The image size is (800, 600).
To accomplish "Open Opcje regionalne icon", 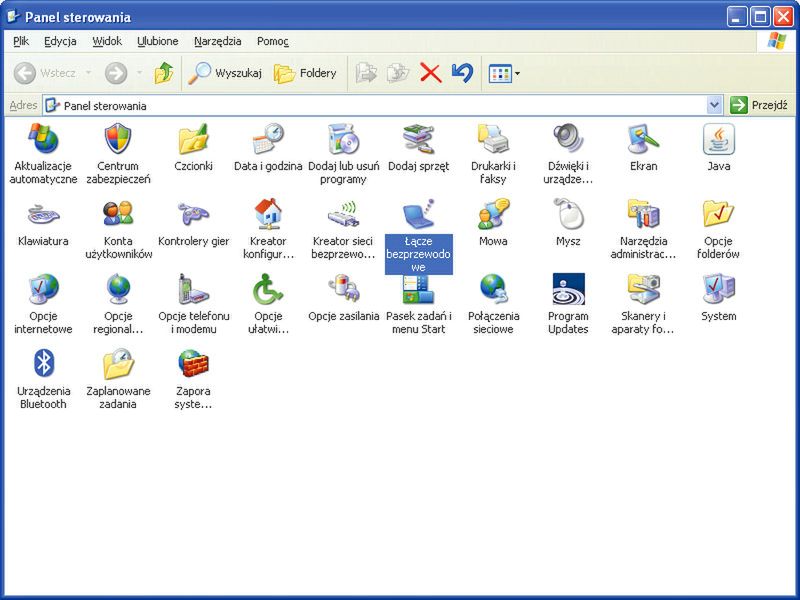I will [x=118, y=303].
